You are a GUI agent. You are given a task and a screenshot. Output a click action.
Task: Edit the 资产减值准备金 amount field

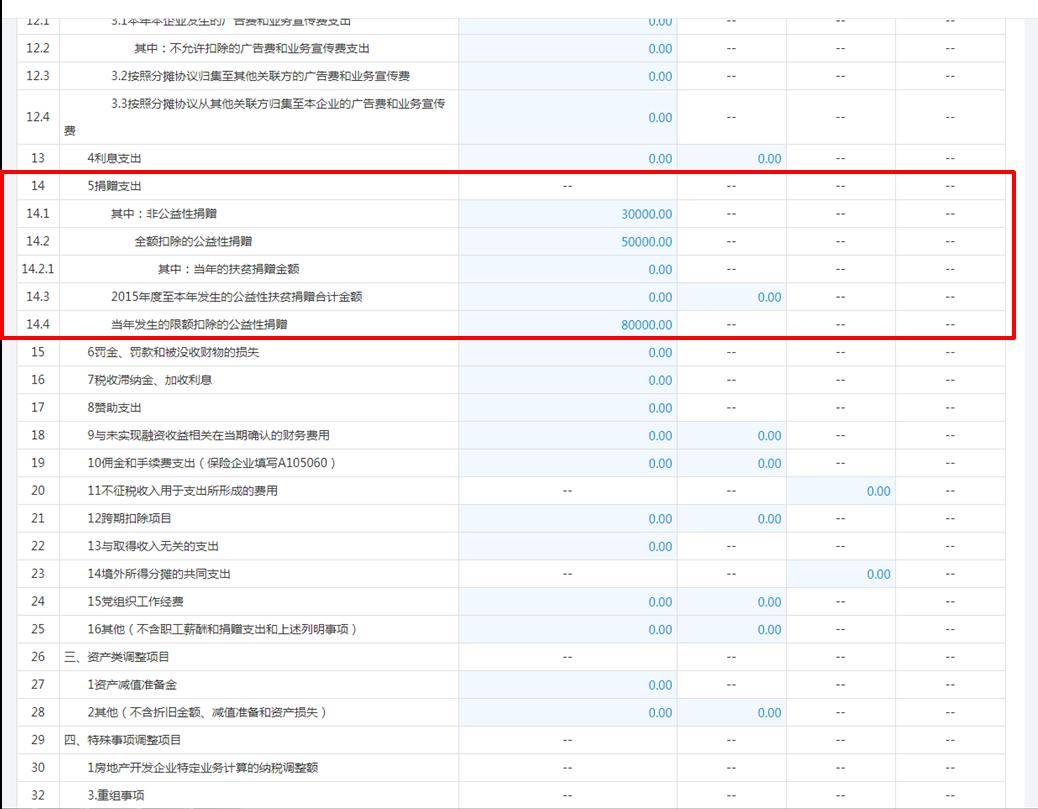568,685
